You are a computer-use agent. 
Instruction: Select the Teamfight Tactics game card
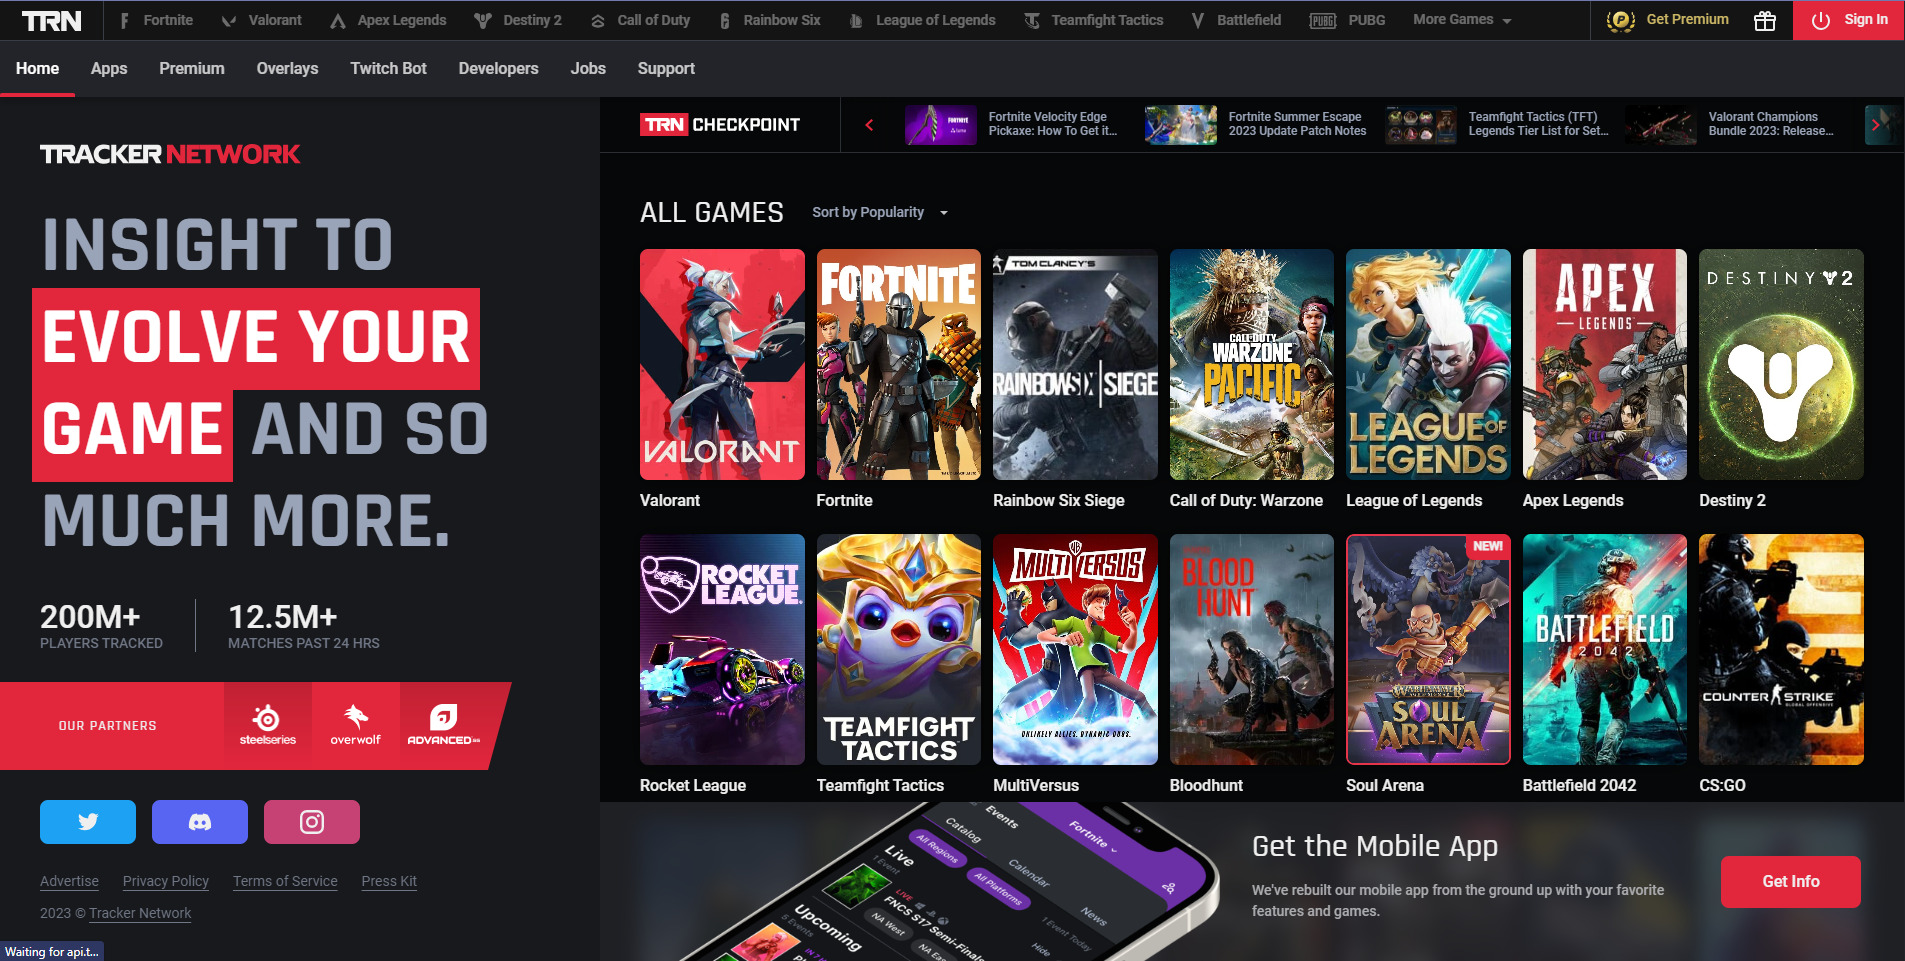click(x=898, y=665)
